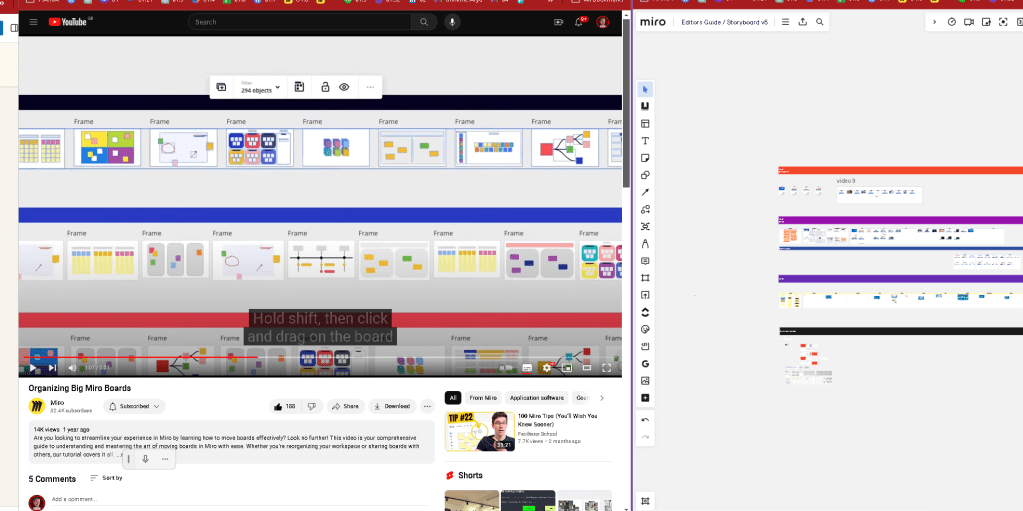Click the YouTube search field

click(x=300, y=22)
